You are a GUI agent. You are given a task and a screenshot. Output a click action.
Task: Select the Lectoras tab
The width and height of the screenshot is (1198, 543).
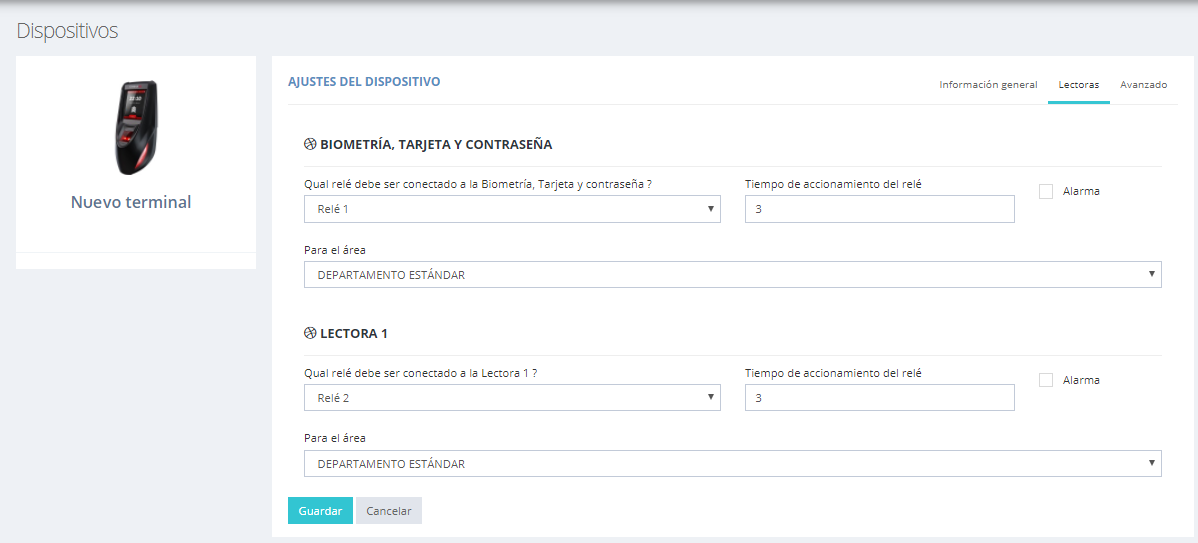[1079, 85]
